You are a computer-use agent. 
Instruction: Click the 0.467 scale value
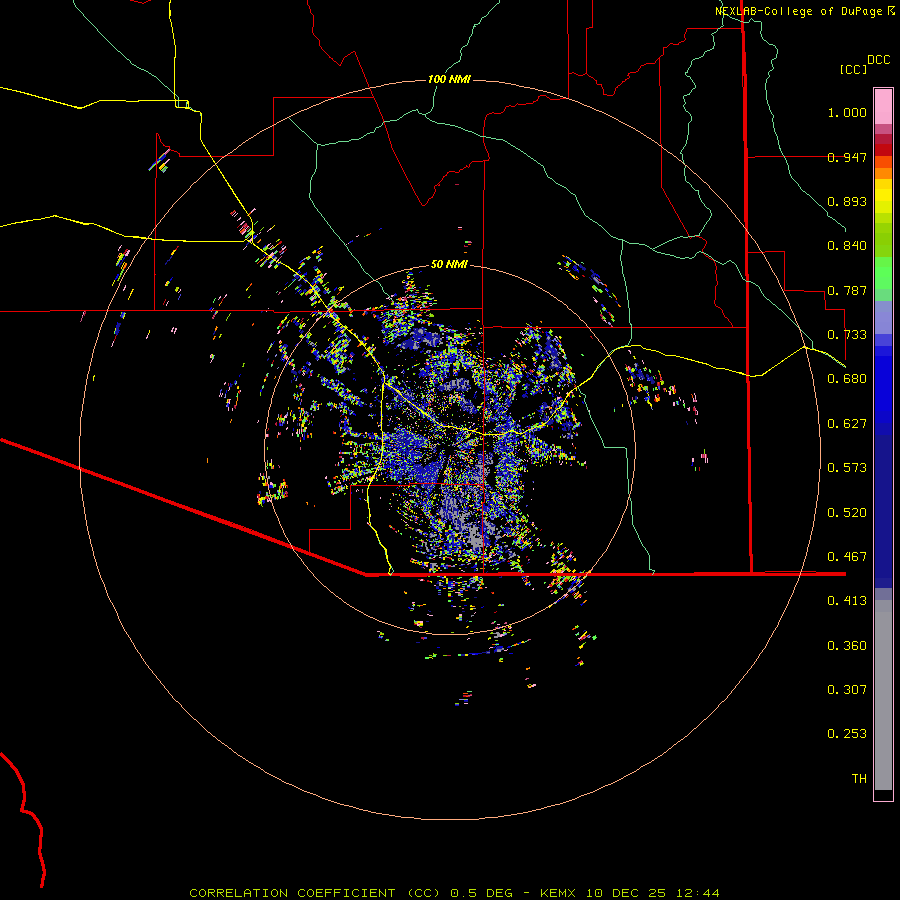point(847,557)
